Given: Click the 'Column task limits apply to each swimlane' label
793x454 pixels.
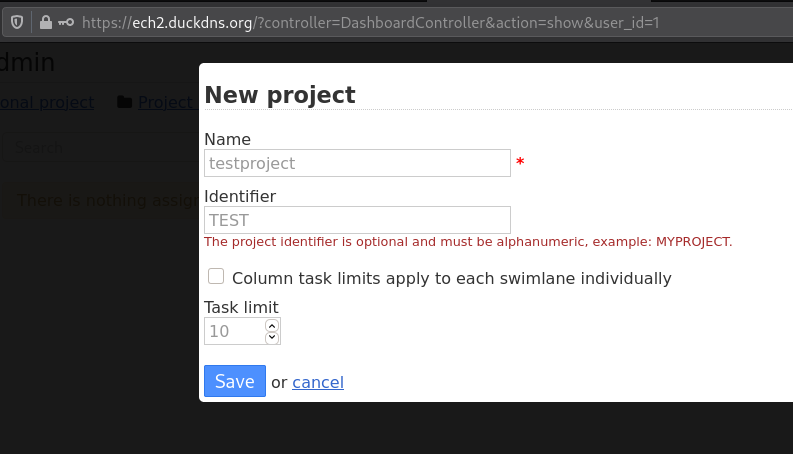Looking at the screenshot, I should (452, 278).
